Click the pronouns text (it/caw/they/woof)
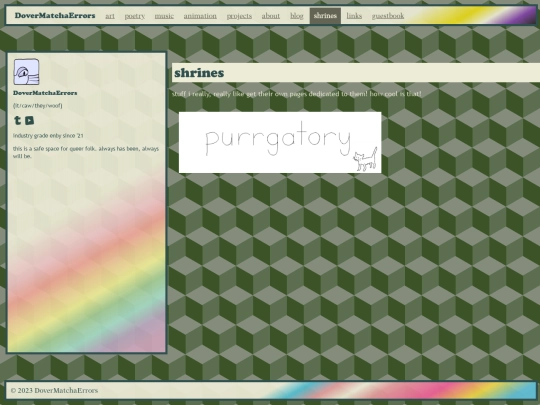 [38, 106]
